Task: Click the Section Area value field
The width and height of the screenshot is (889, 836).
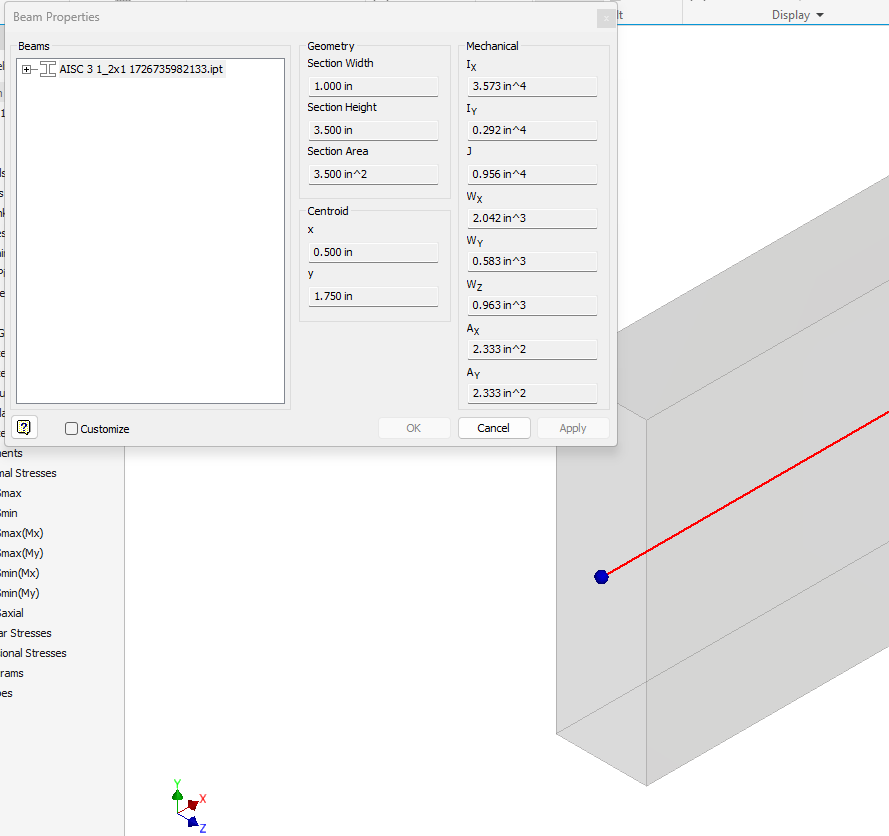Action: (373, 174)
